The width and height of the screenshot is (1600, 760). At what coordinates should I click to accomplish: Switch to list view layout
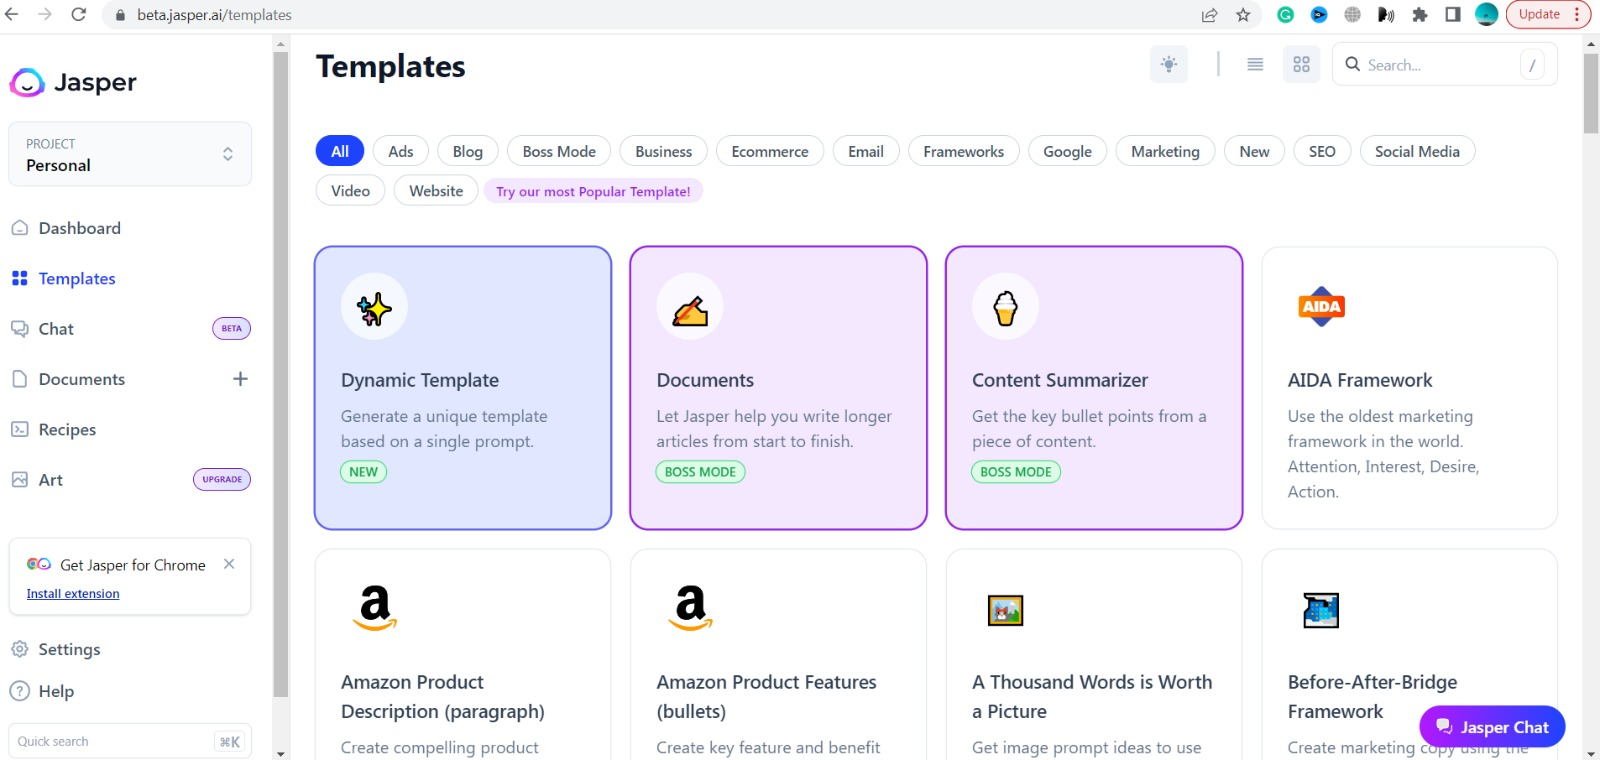1255,64
